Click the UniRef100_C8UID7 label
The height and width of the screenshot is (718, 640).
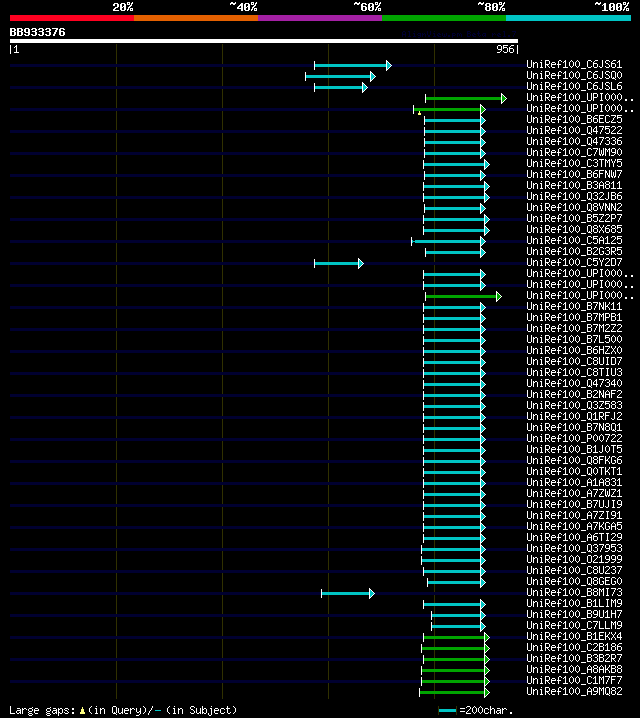574,361
